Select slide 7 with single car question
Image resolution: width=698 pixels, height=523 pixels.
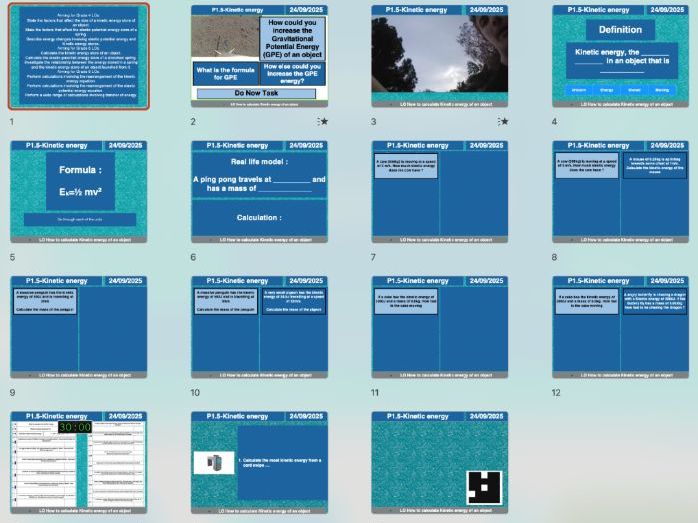(439, 192)
